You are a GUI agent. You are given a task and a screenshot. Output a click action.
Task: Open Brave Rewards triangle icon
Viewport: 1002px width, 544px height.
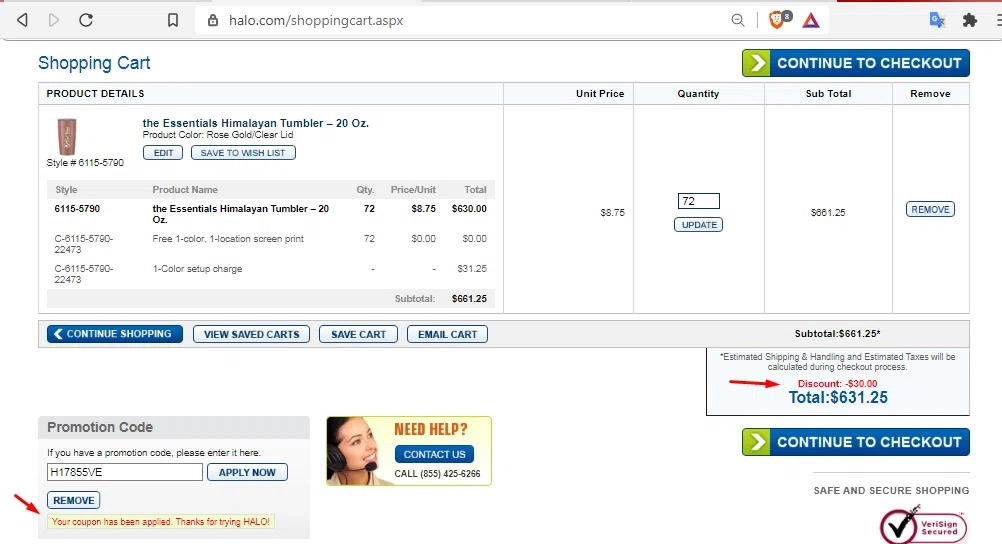tap(811, 20)
